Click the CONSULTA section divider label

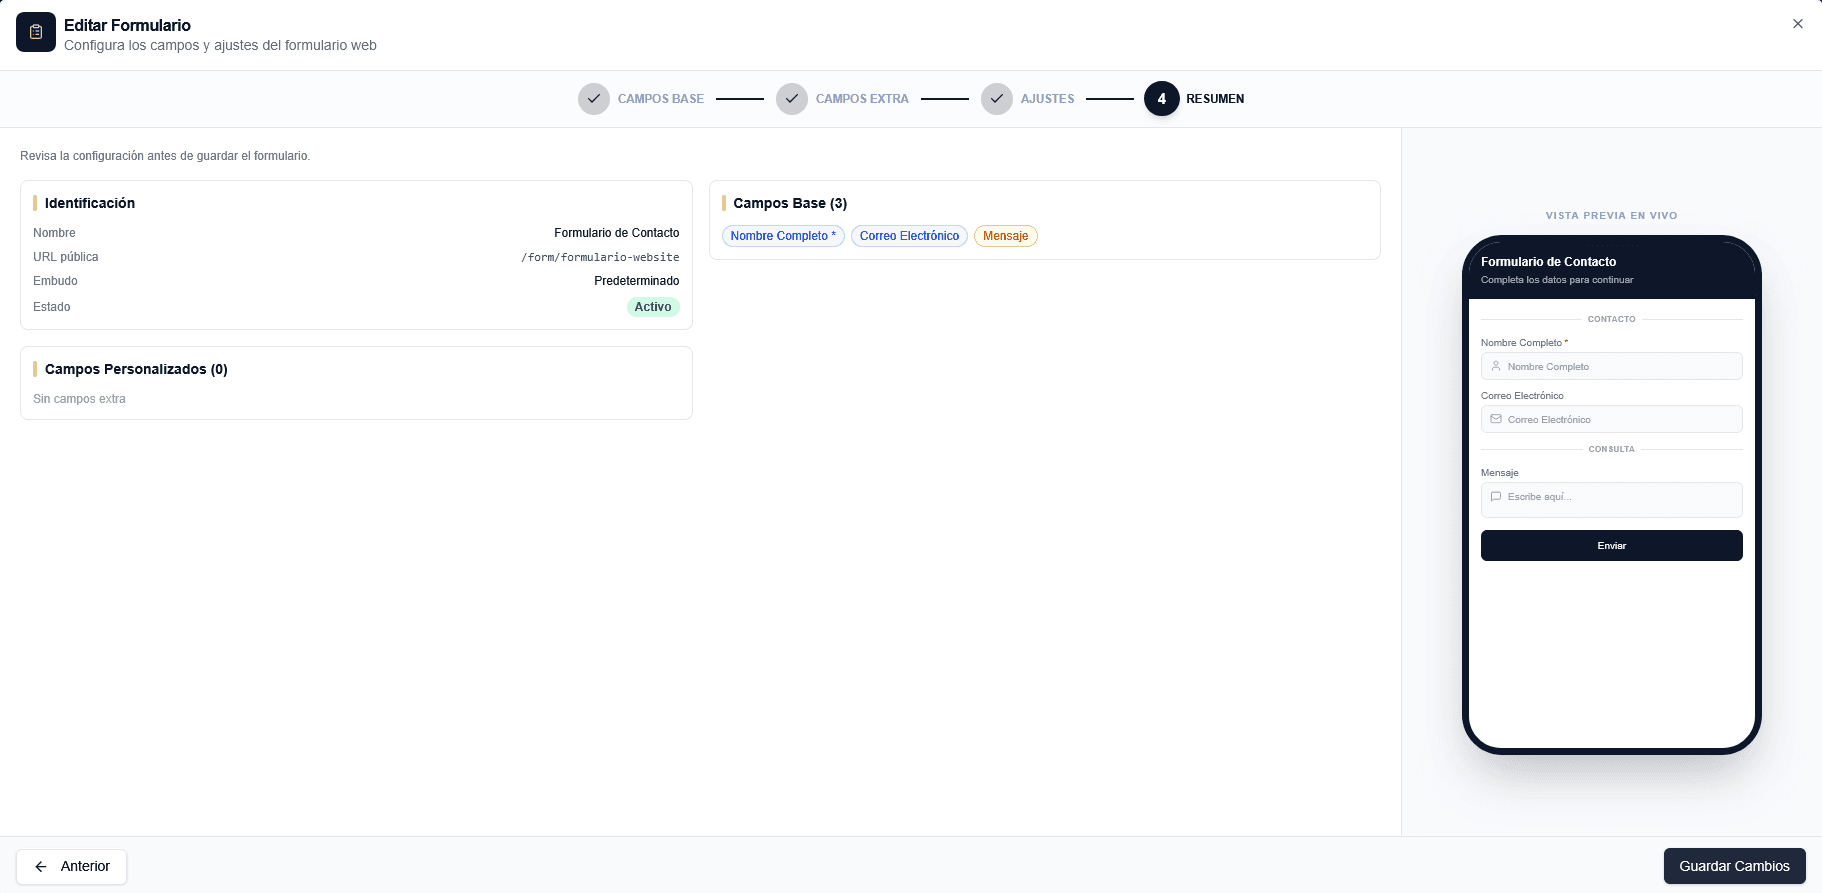tap(1612, 449)
